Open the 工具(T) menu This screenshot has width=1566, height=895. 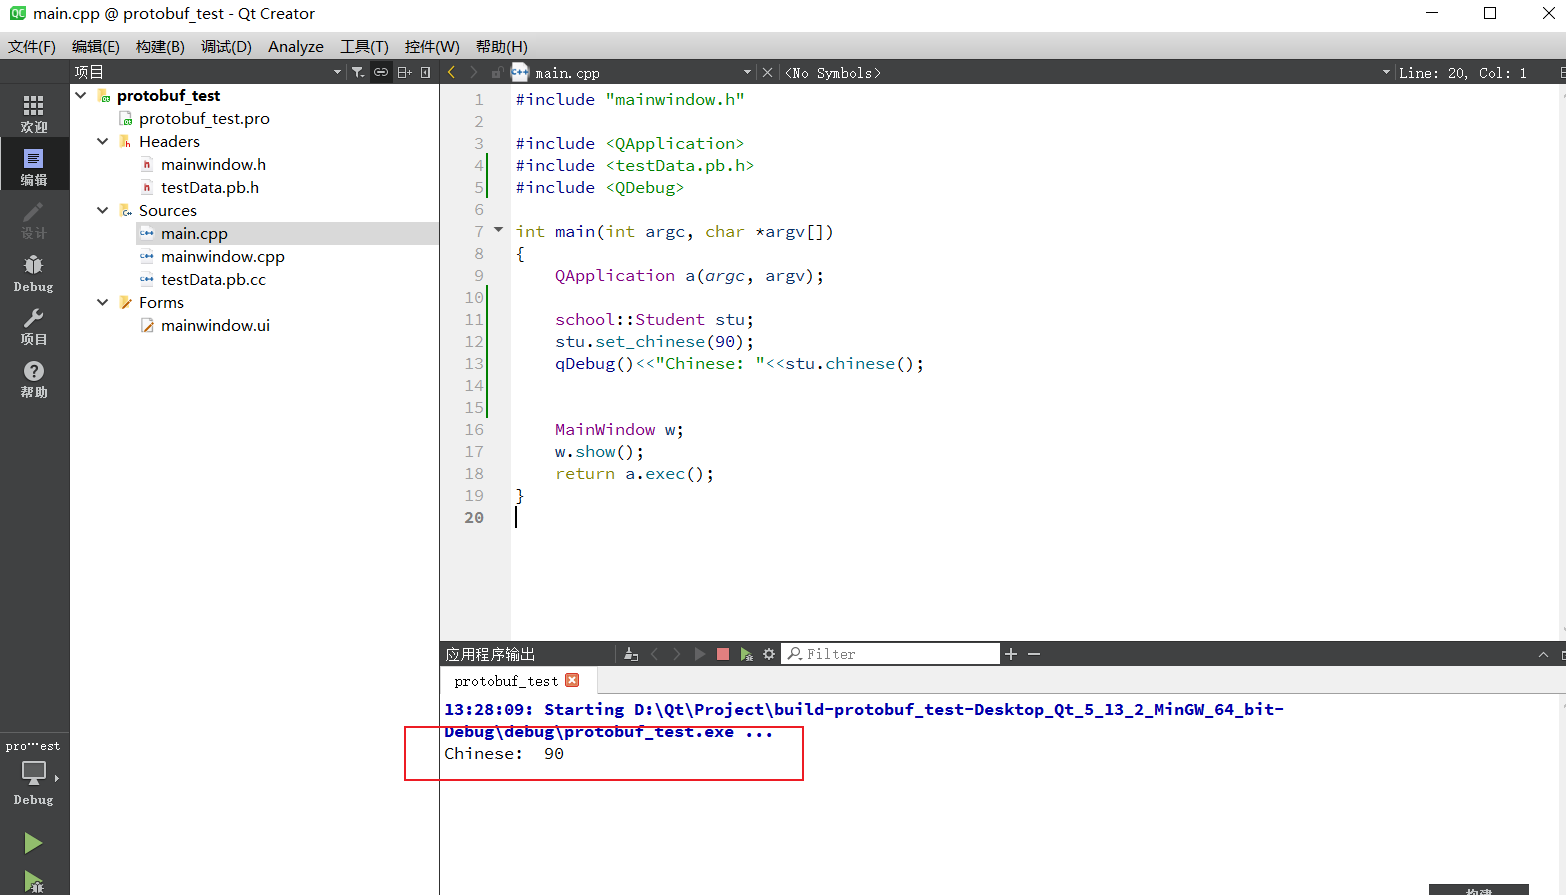[364, 46]
